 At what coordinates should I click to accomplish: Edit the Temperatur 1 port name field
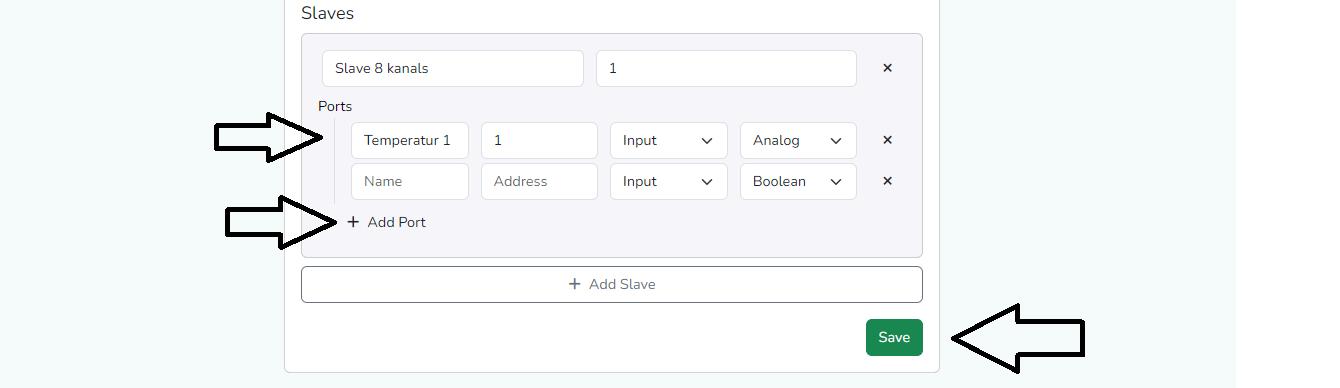point(410,140)
